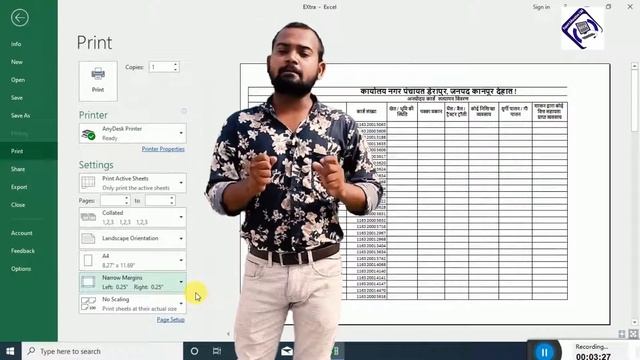Click the Show Margins icon under the preview
Viewport: 640px width, 360px height.
[x=622, y=334]
